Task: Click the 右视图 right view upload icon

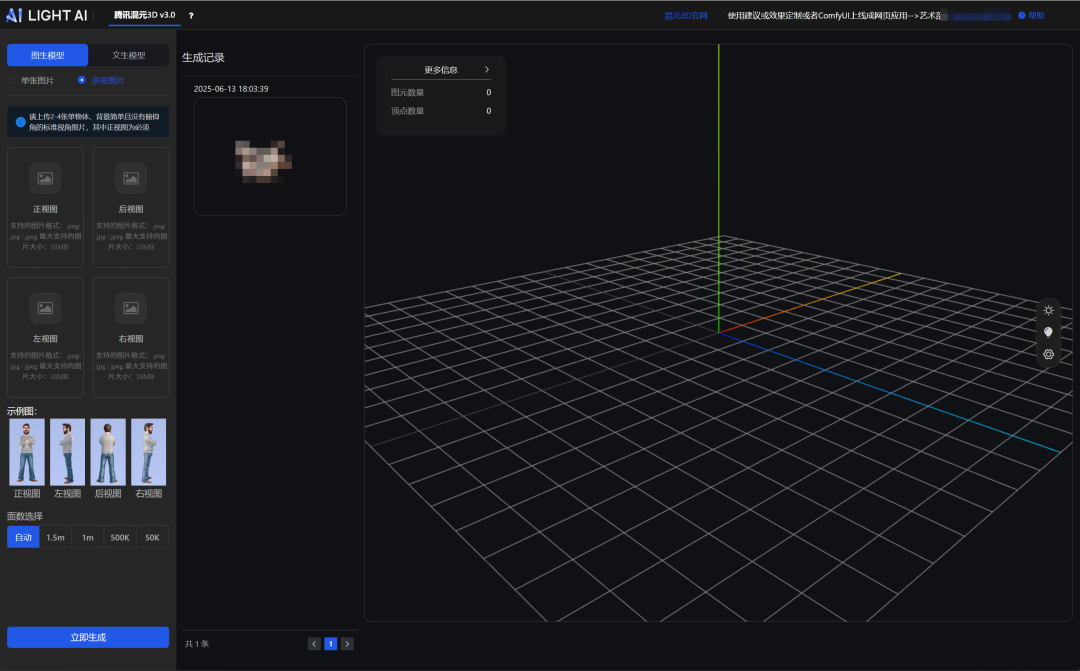Action: 130,308
